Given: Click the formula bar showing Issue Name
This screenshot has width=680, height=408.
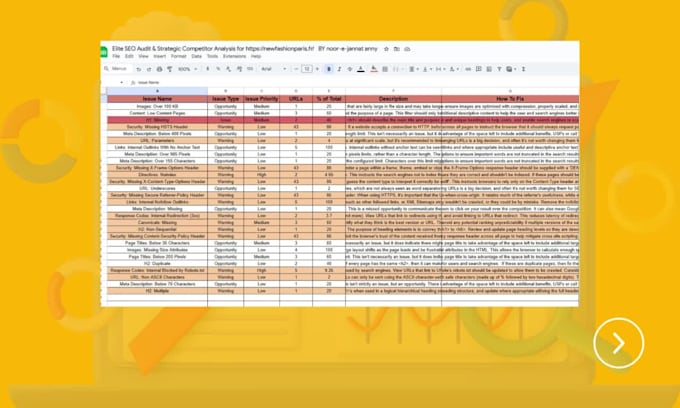Looking at the screenshot, I should (x=356, y=82).
